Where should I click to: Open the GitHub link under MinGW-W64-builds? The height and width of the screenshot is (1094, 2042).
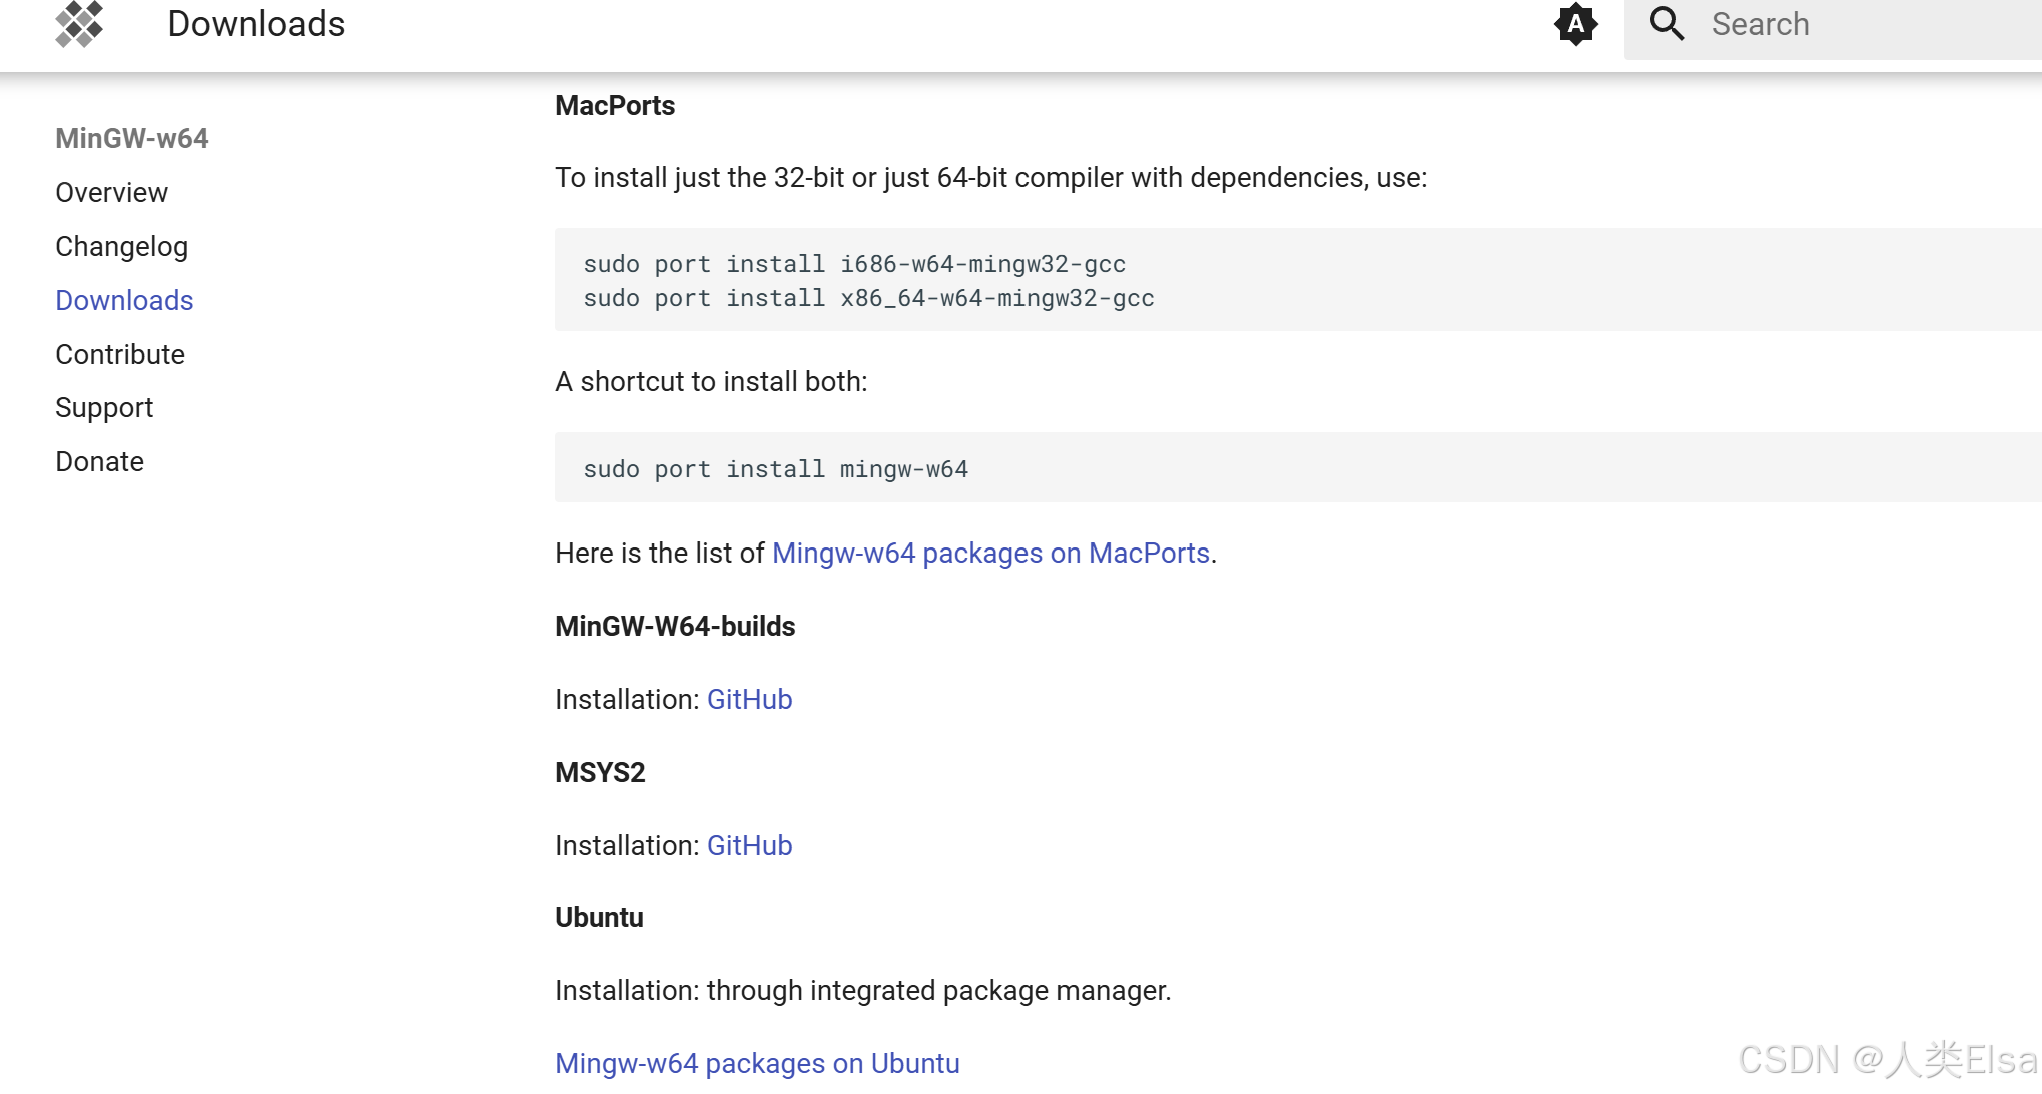pyautogui.click(x=749, y=699)
